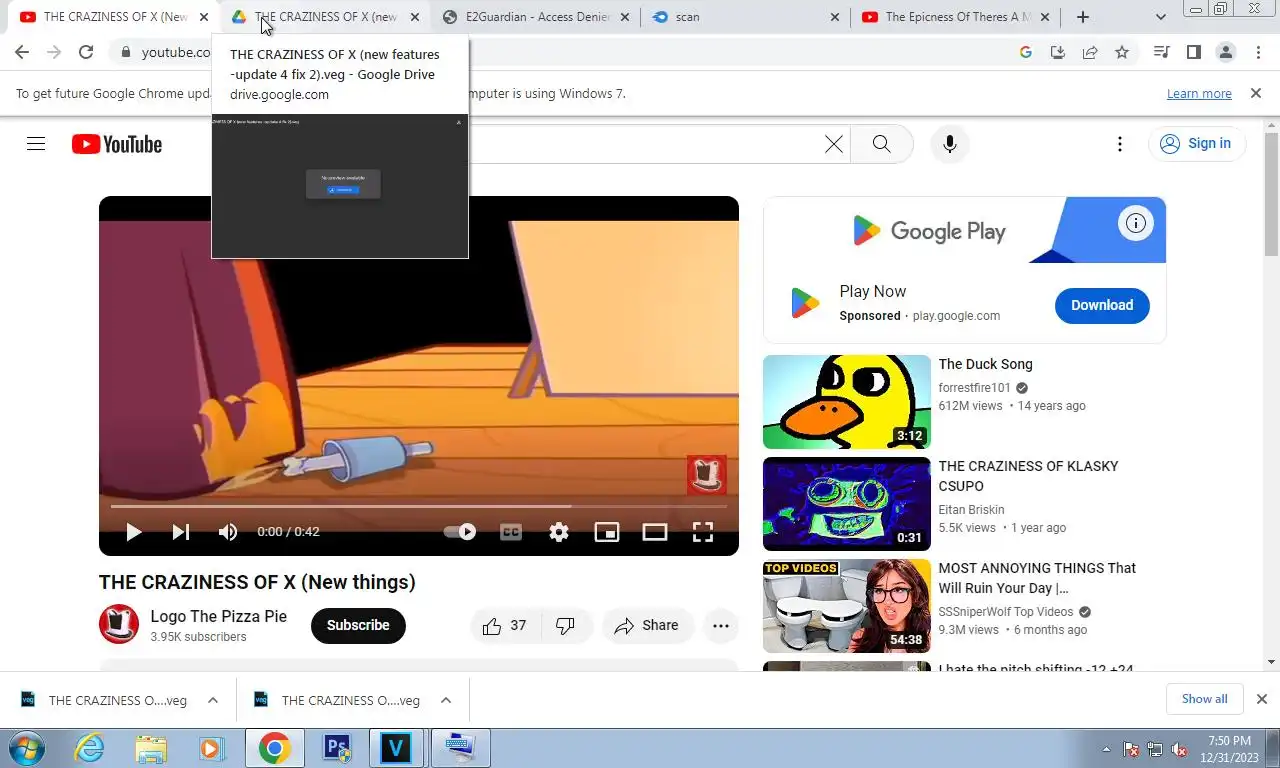
Task: Show hidden system tray icons
Action: [x=1106, y=748]
